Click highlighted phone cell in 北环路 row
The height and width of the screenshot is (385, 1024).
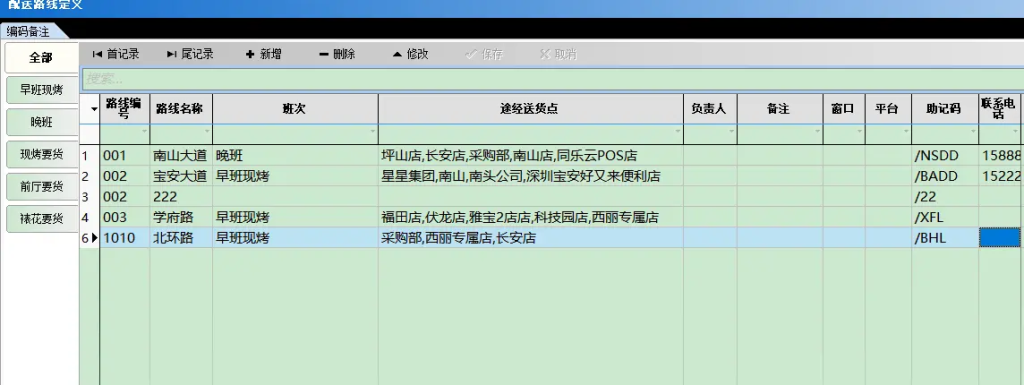1000,238
